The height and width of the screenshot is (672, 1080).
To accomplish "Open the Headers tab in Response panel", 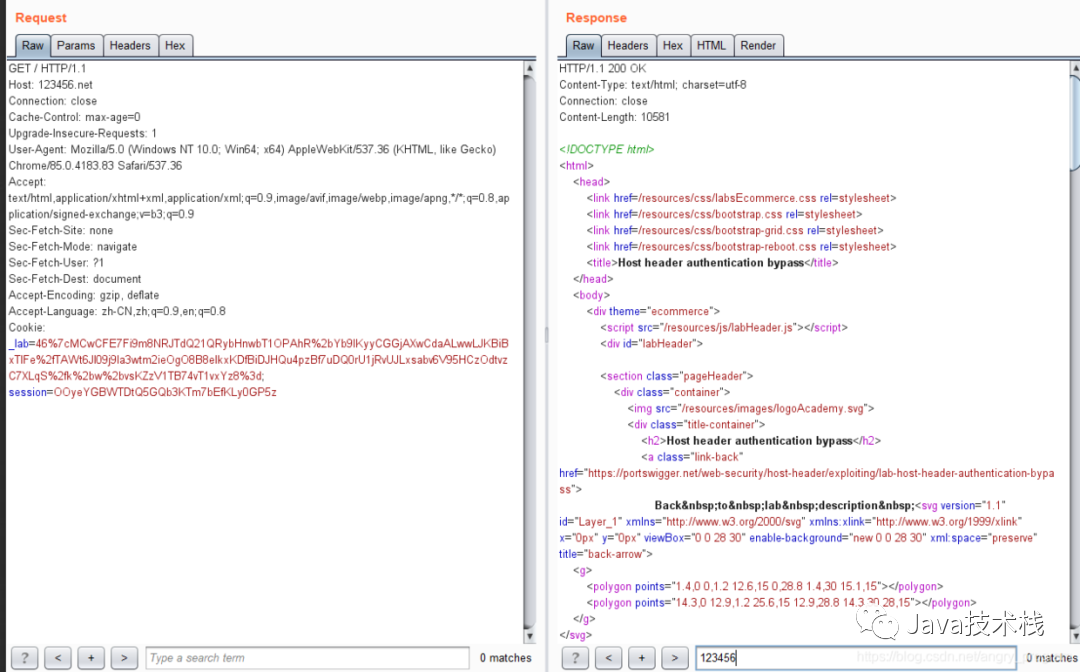I will click(627, 45).
